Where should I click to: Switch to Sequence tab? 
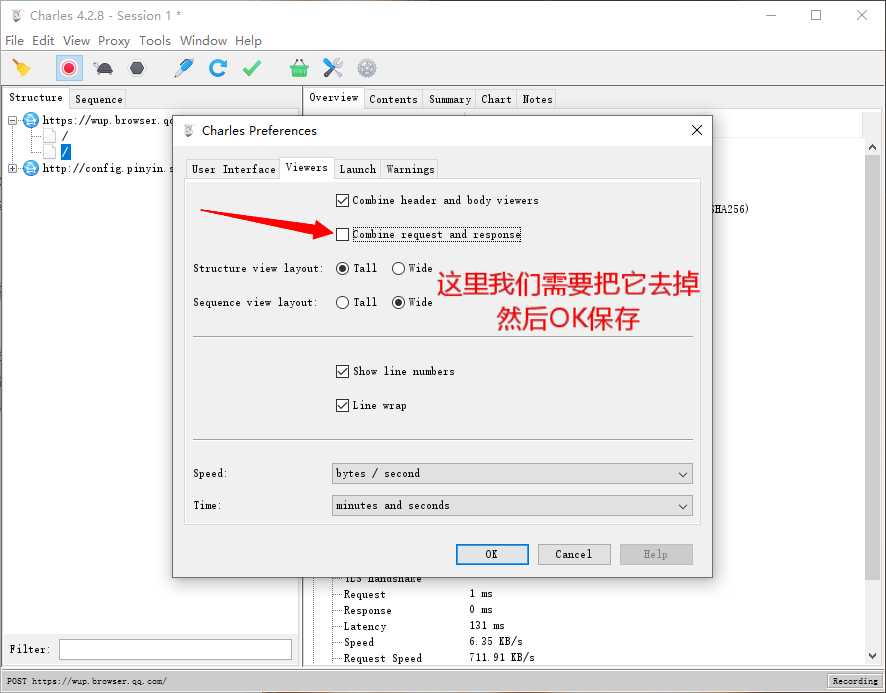pos(98,99)
